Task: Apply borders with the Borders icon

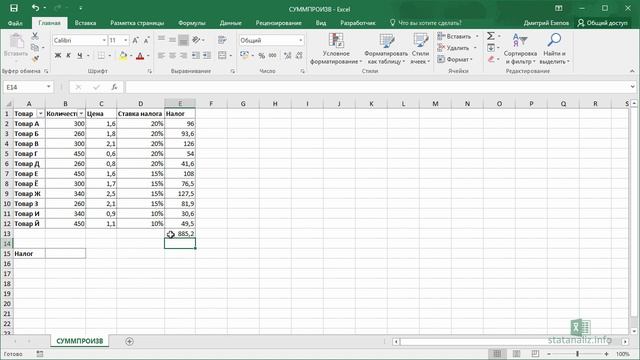Action: [101, 56]
